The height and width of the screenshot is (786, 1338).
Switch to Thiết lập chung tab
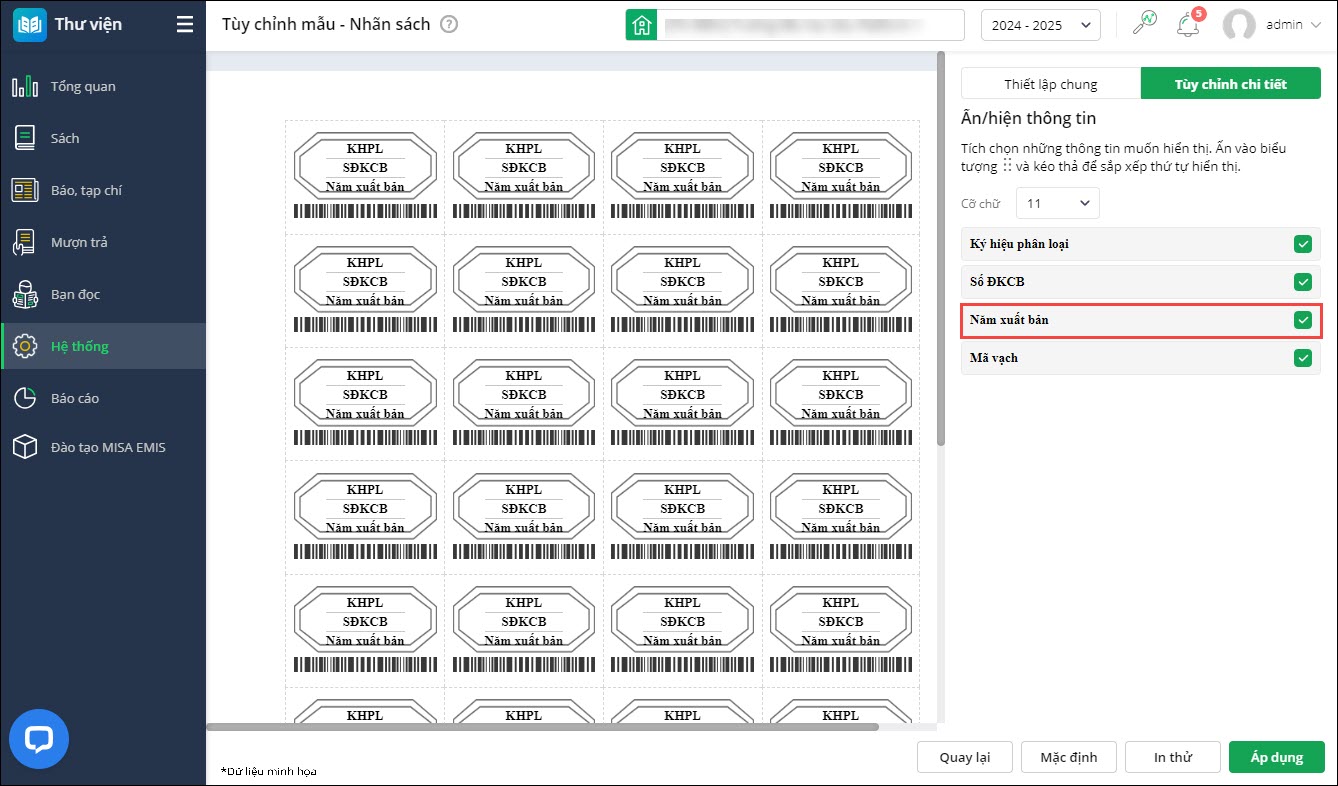1050,84
